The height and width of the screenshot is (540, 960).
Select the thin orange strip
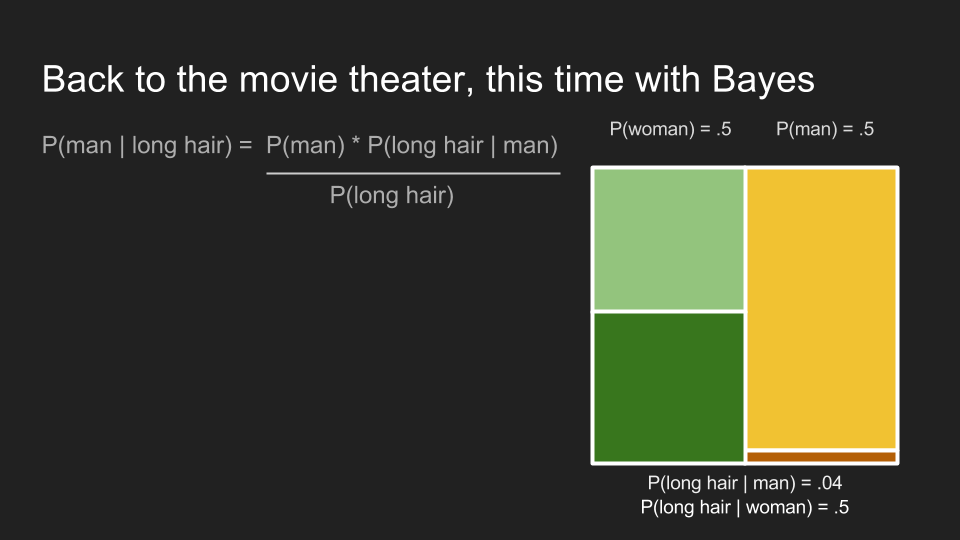(822, 457)
